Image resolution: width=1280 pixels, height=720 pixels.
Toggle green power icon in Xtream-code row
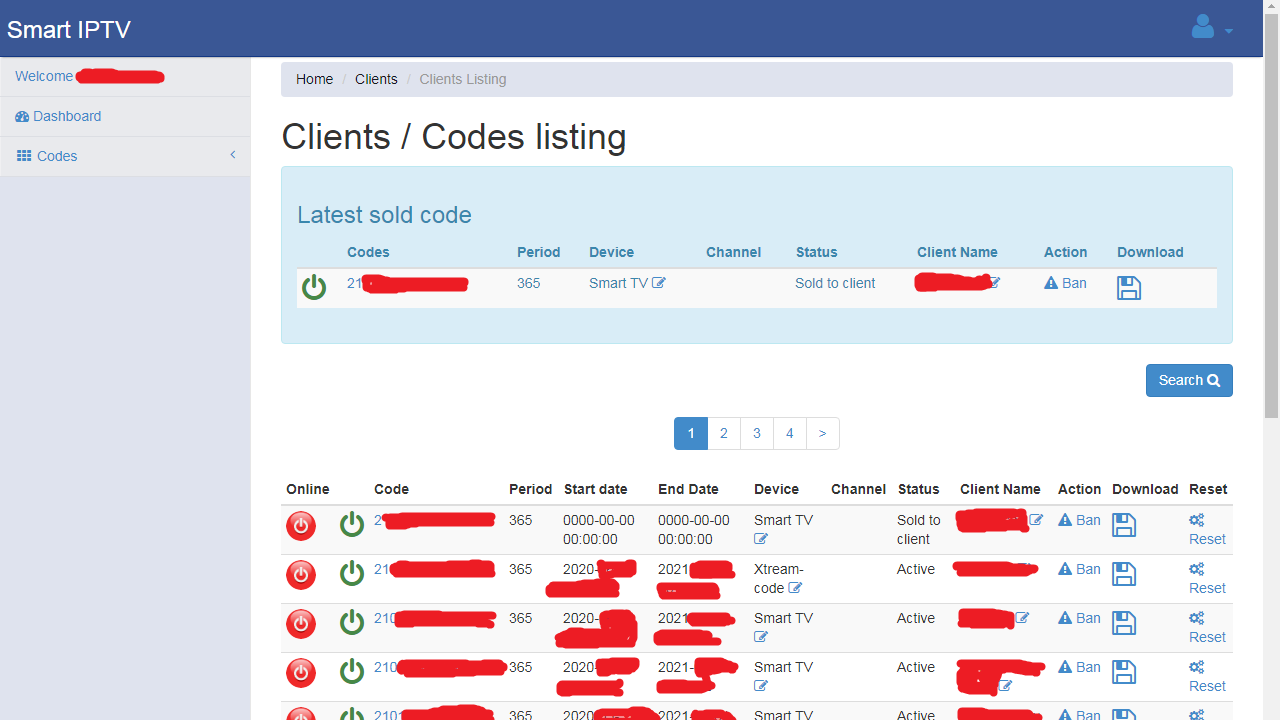click(352, 573)
